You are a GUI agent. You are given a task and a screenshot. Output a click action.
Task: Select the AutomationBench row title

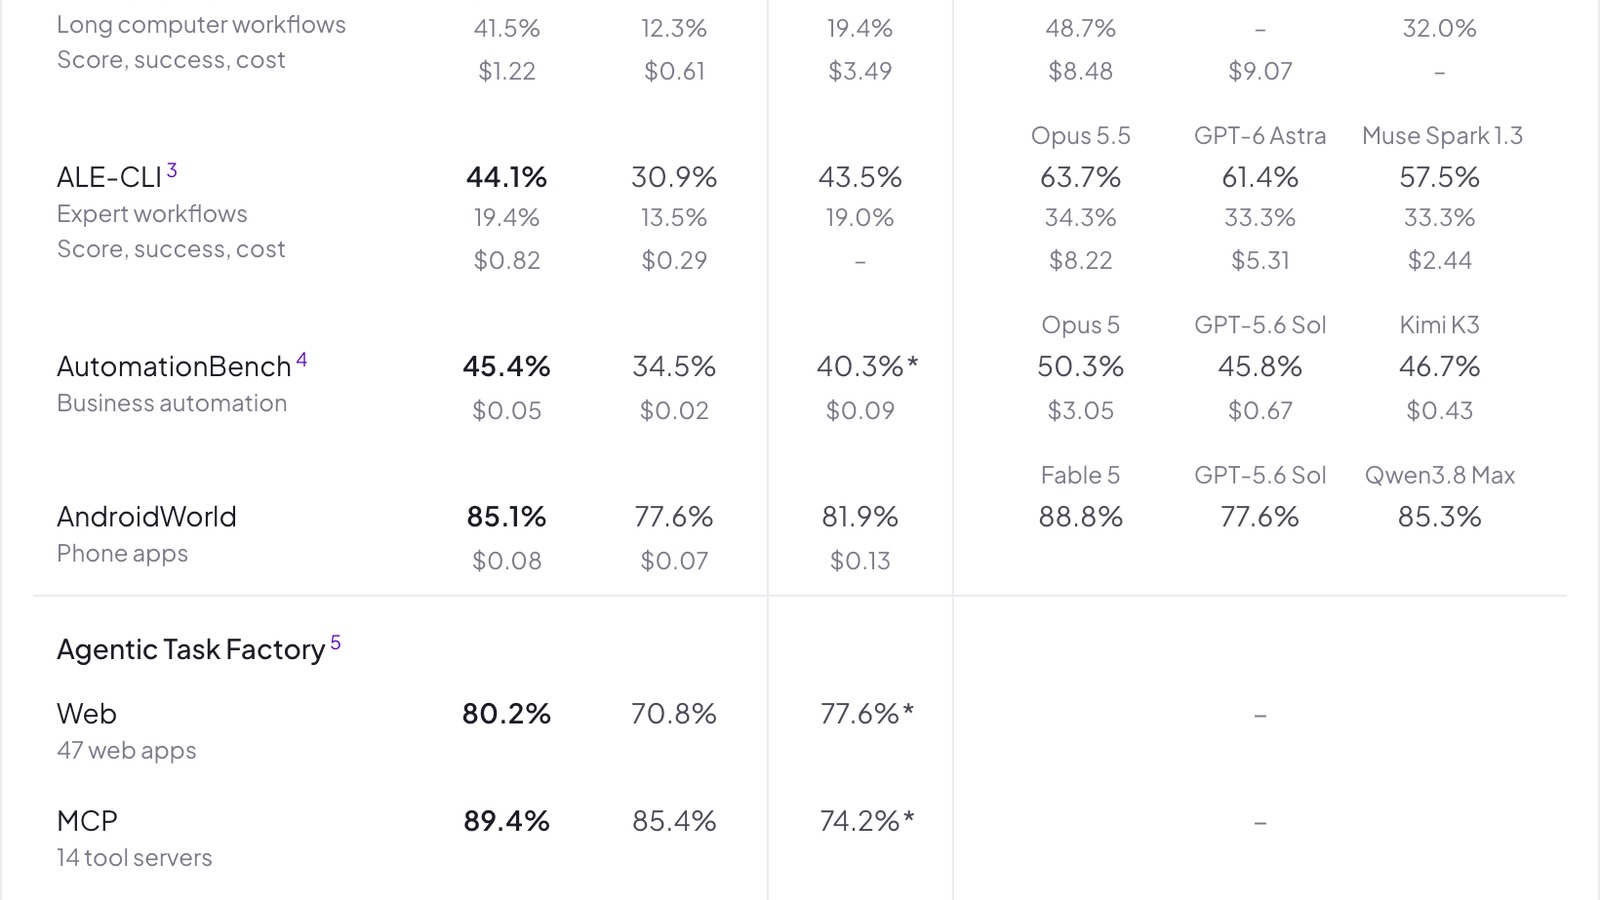click(174, 367)
